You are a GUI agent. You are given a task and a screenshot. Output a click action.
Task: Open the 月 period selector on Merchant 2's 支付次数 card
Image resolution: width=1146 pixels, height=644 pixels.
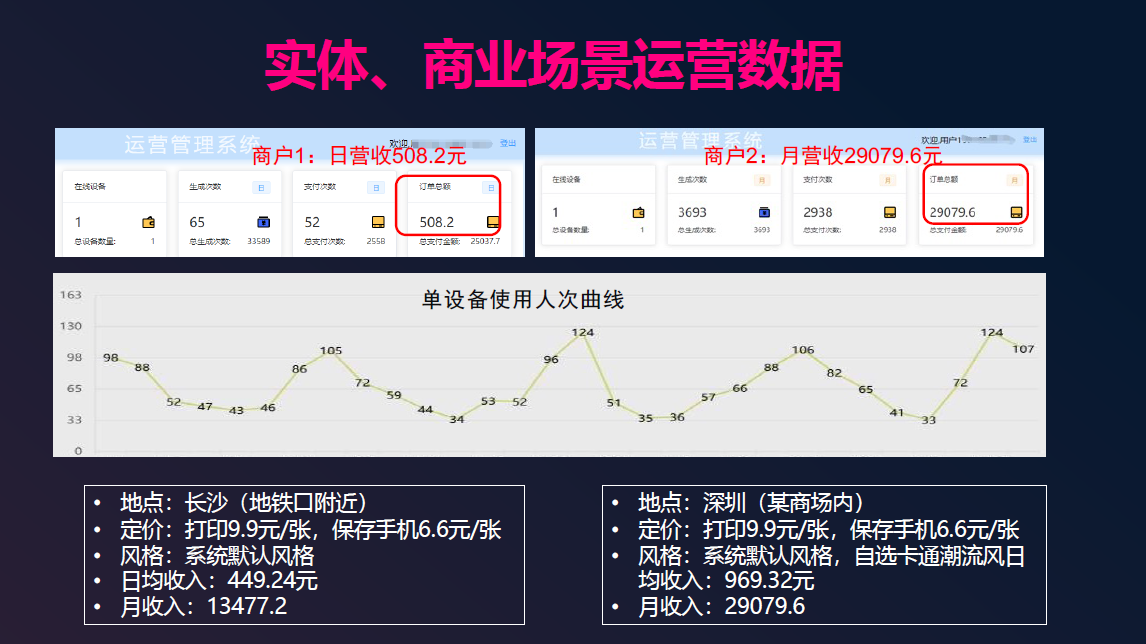coord(887,180)
